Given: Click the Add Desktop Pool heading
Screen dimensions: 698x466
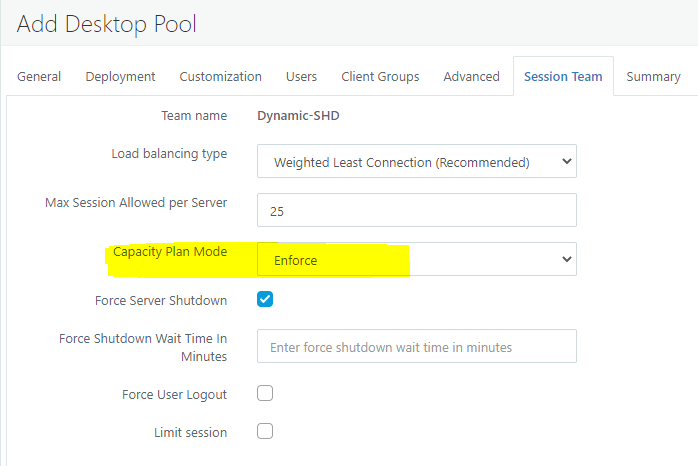Looking at the screenshot, I should (x=107, y=22).
